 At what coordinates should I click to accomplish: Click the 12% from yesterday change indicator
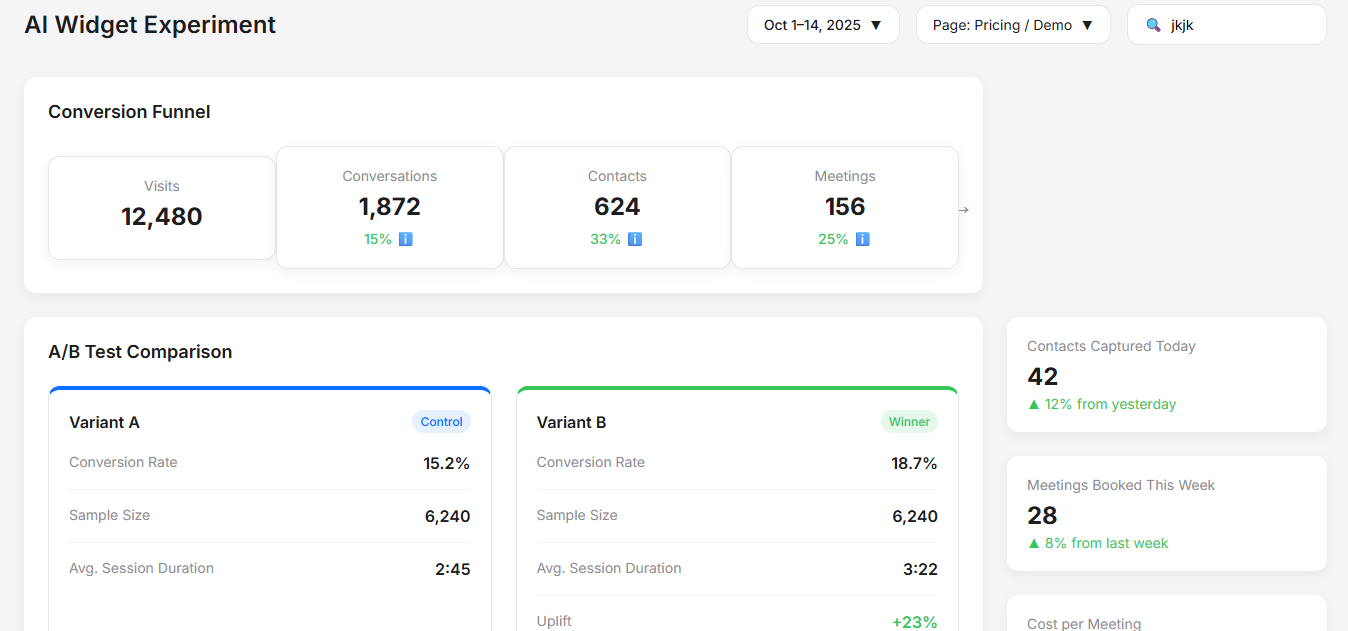[1100, 404]
